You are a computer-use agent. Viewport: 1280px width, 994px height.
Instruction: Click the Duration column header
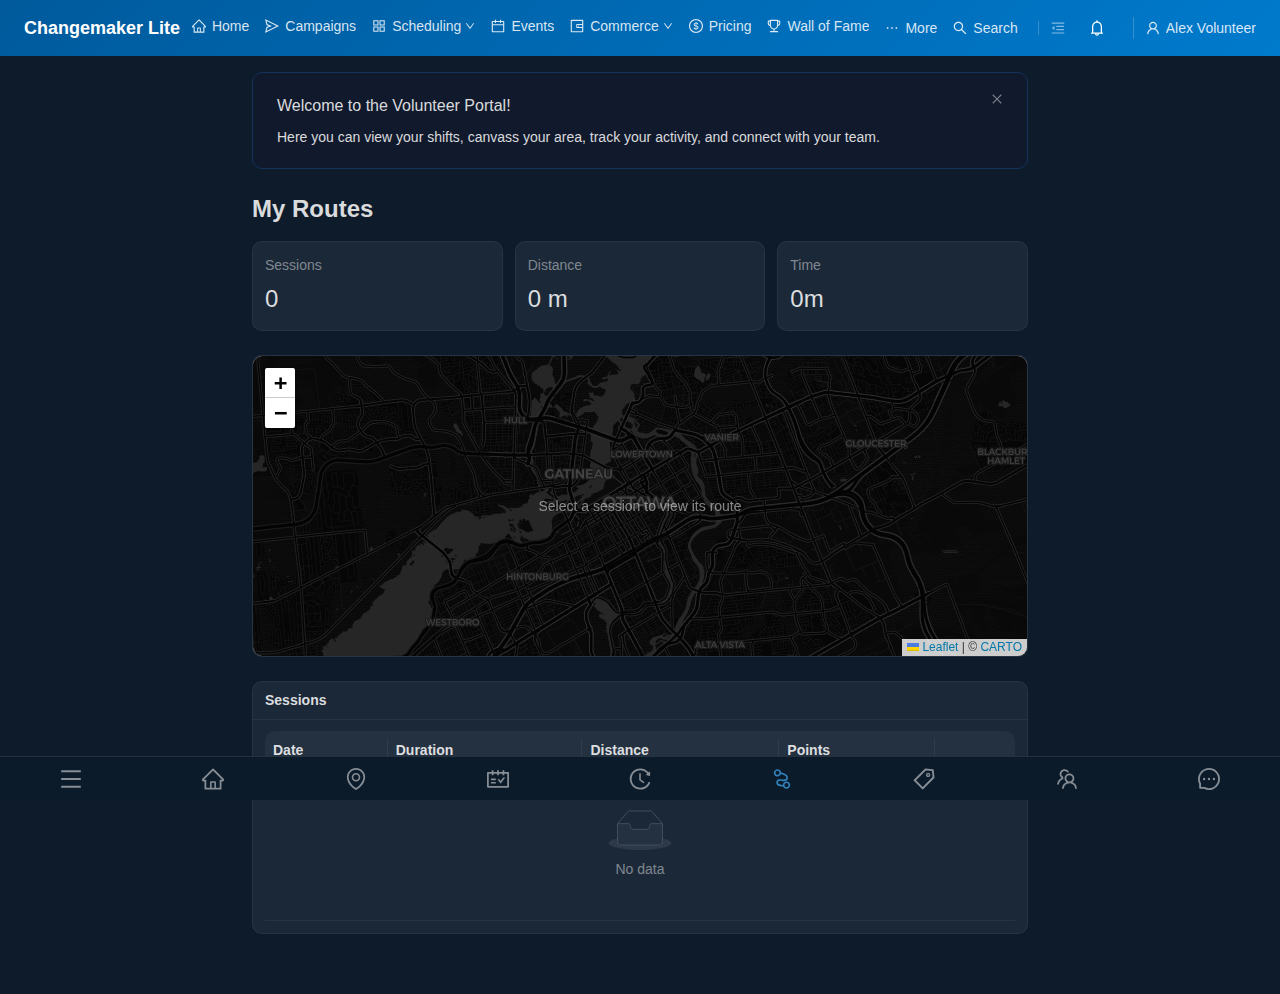click(x=484, y=750)
